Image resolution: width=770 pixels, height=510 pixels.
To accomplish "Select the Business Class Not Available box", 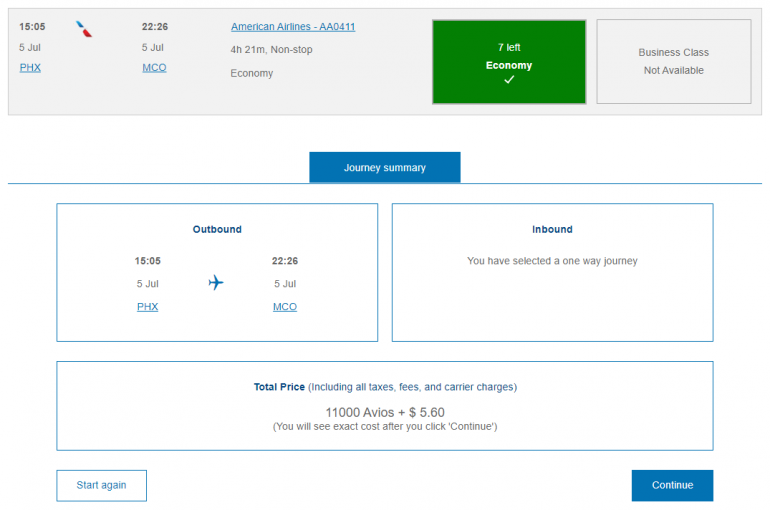I will (673, 61).
